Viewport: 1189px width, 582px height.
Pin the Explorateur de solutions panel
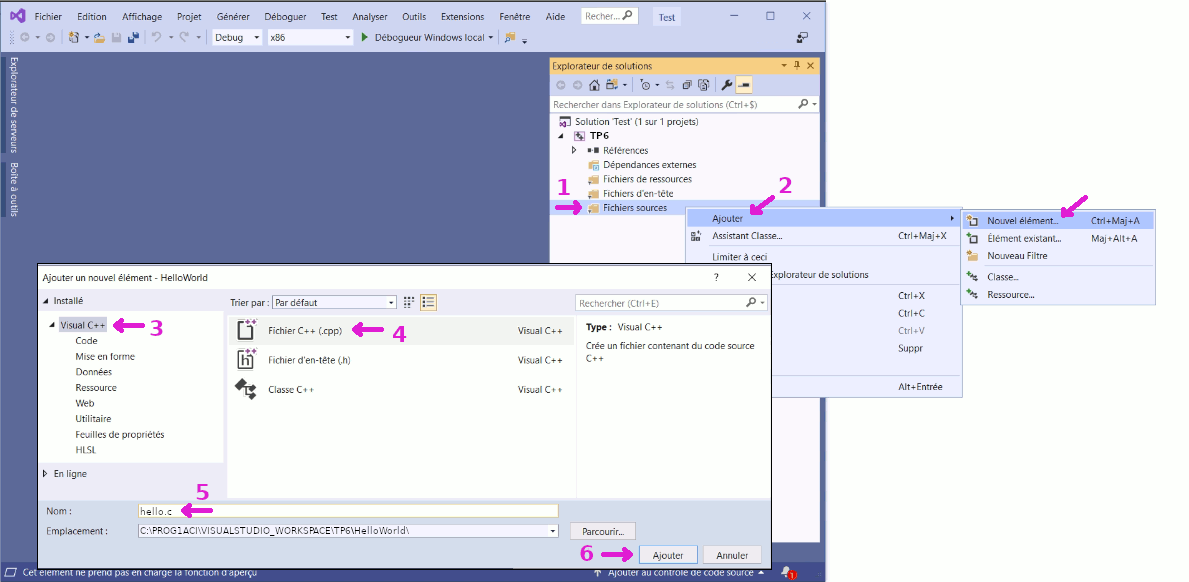(797, 66)
